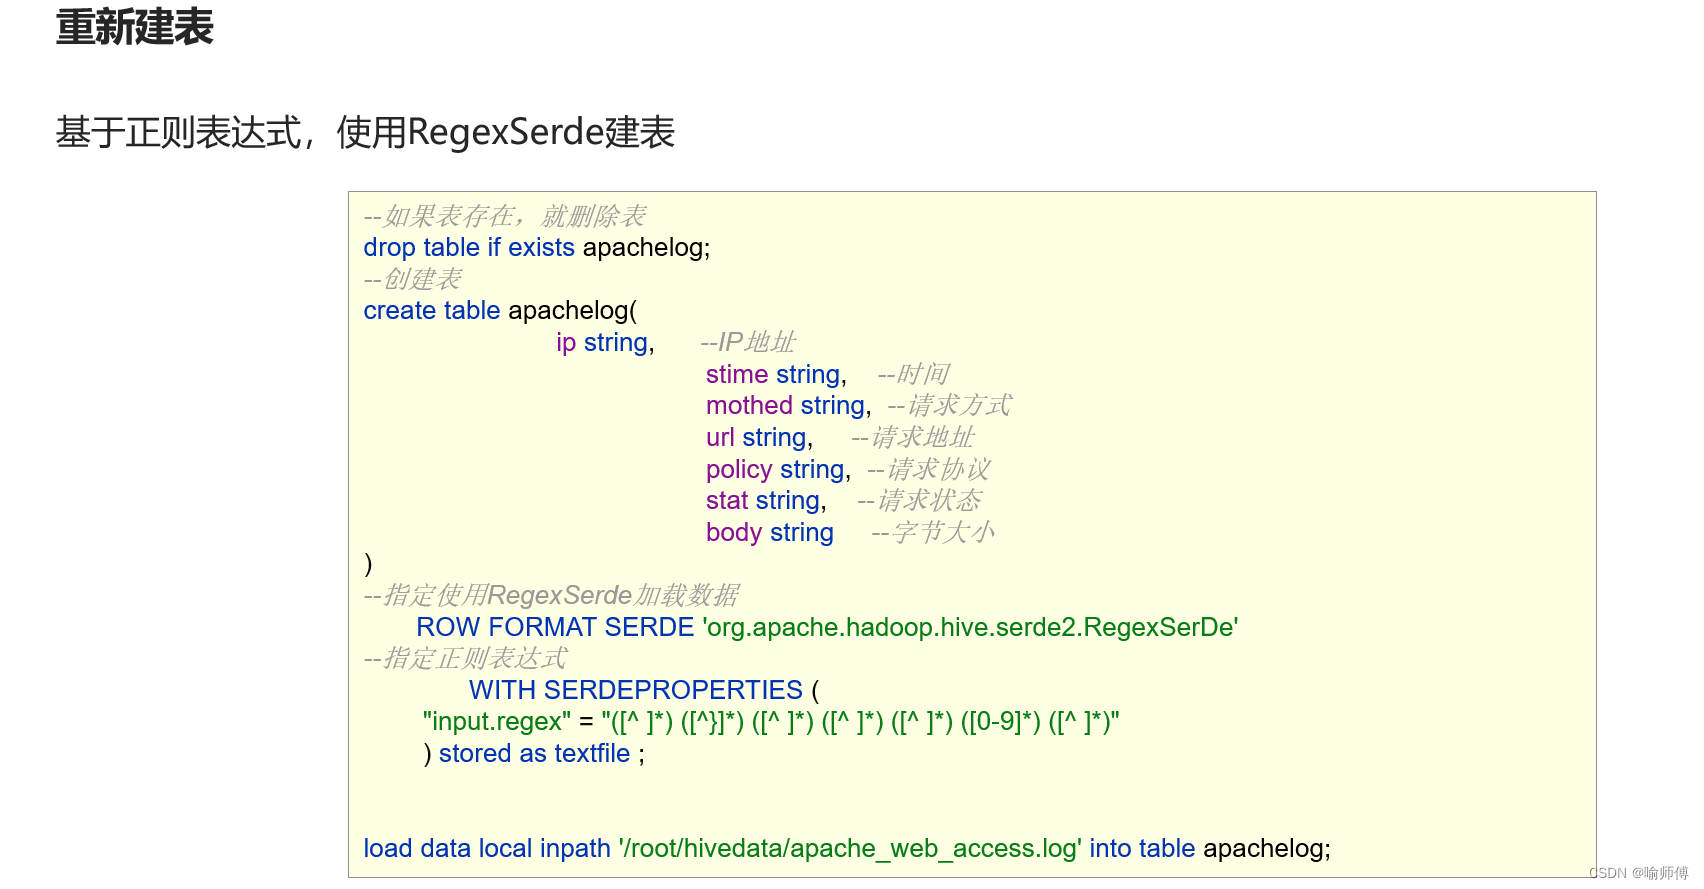
Task: Click the comment "--字节大小"
Action: (933, 533)
